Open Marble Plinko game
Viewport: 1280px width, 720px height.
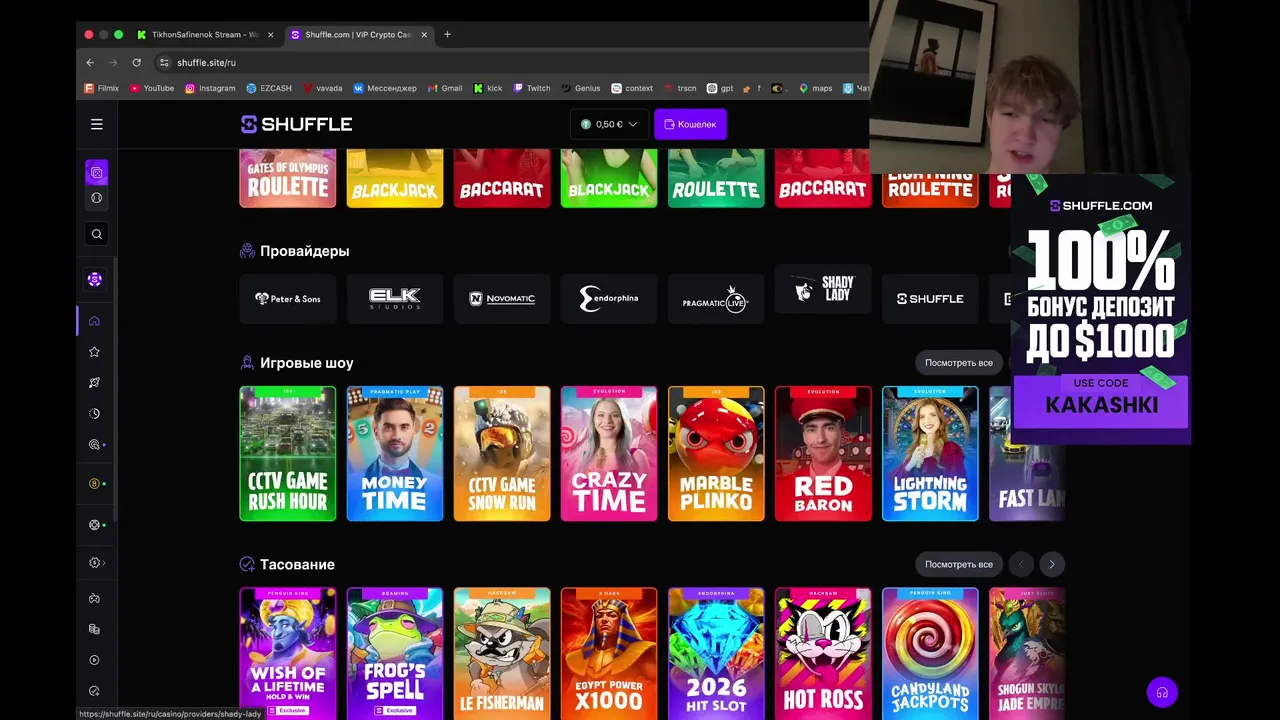tap(716, 454)
